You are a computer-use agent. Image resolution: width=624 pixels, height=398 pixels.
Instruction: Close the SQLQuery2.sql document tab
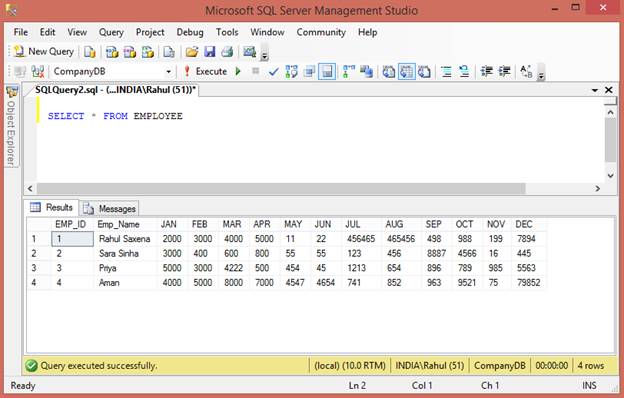coord(609,90)
